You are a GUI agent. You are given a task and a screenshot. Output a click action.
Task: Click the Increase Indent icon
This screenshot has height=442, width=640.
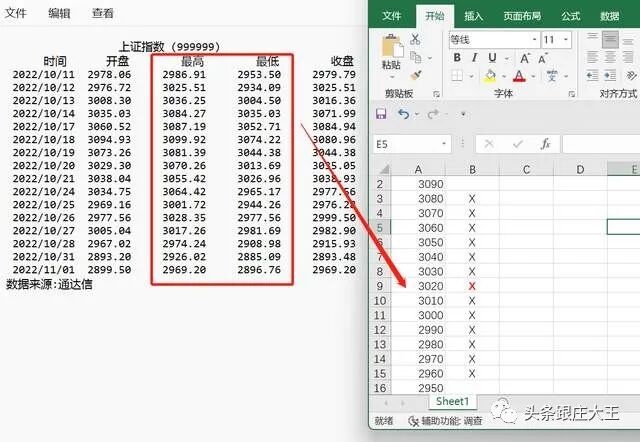pyautogui.click(x=610, y=76)
